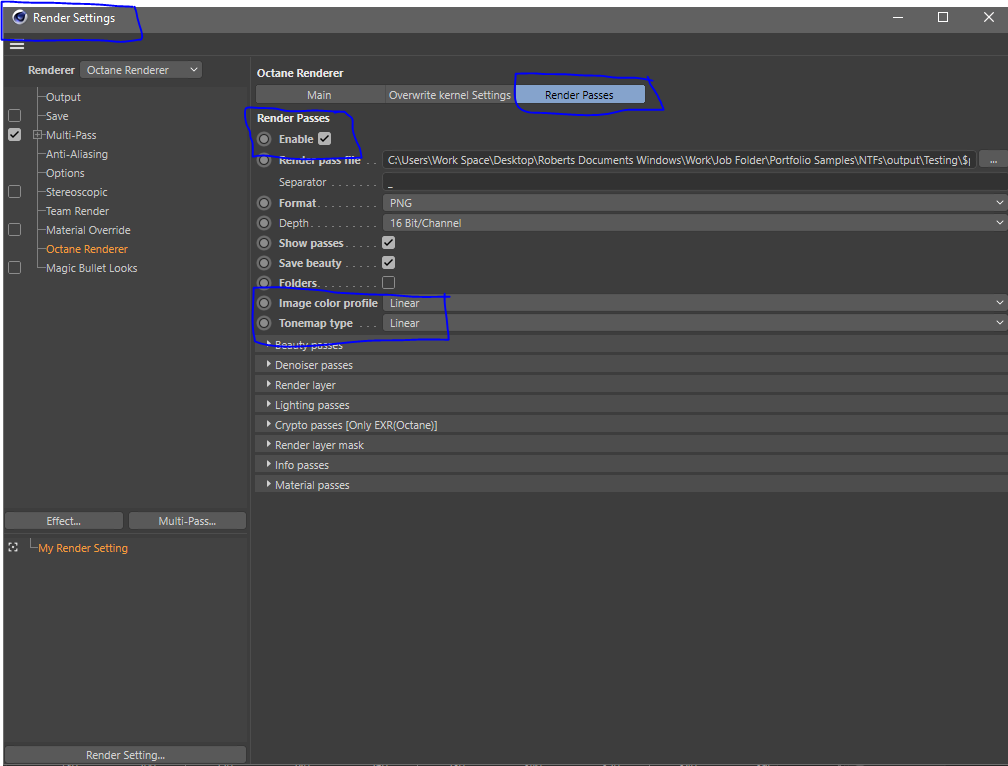Select Octane Renderer in the settings tree
Screen dimensions: 1008x766
pos(87,249)
